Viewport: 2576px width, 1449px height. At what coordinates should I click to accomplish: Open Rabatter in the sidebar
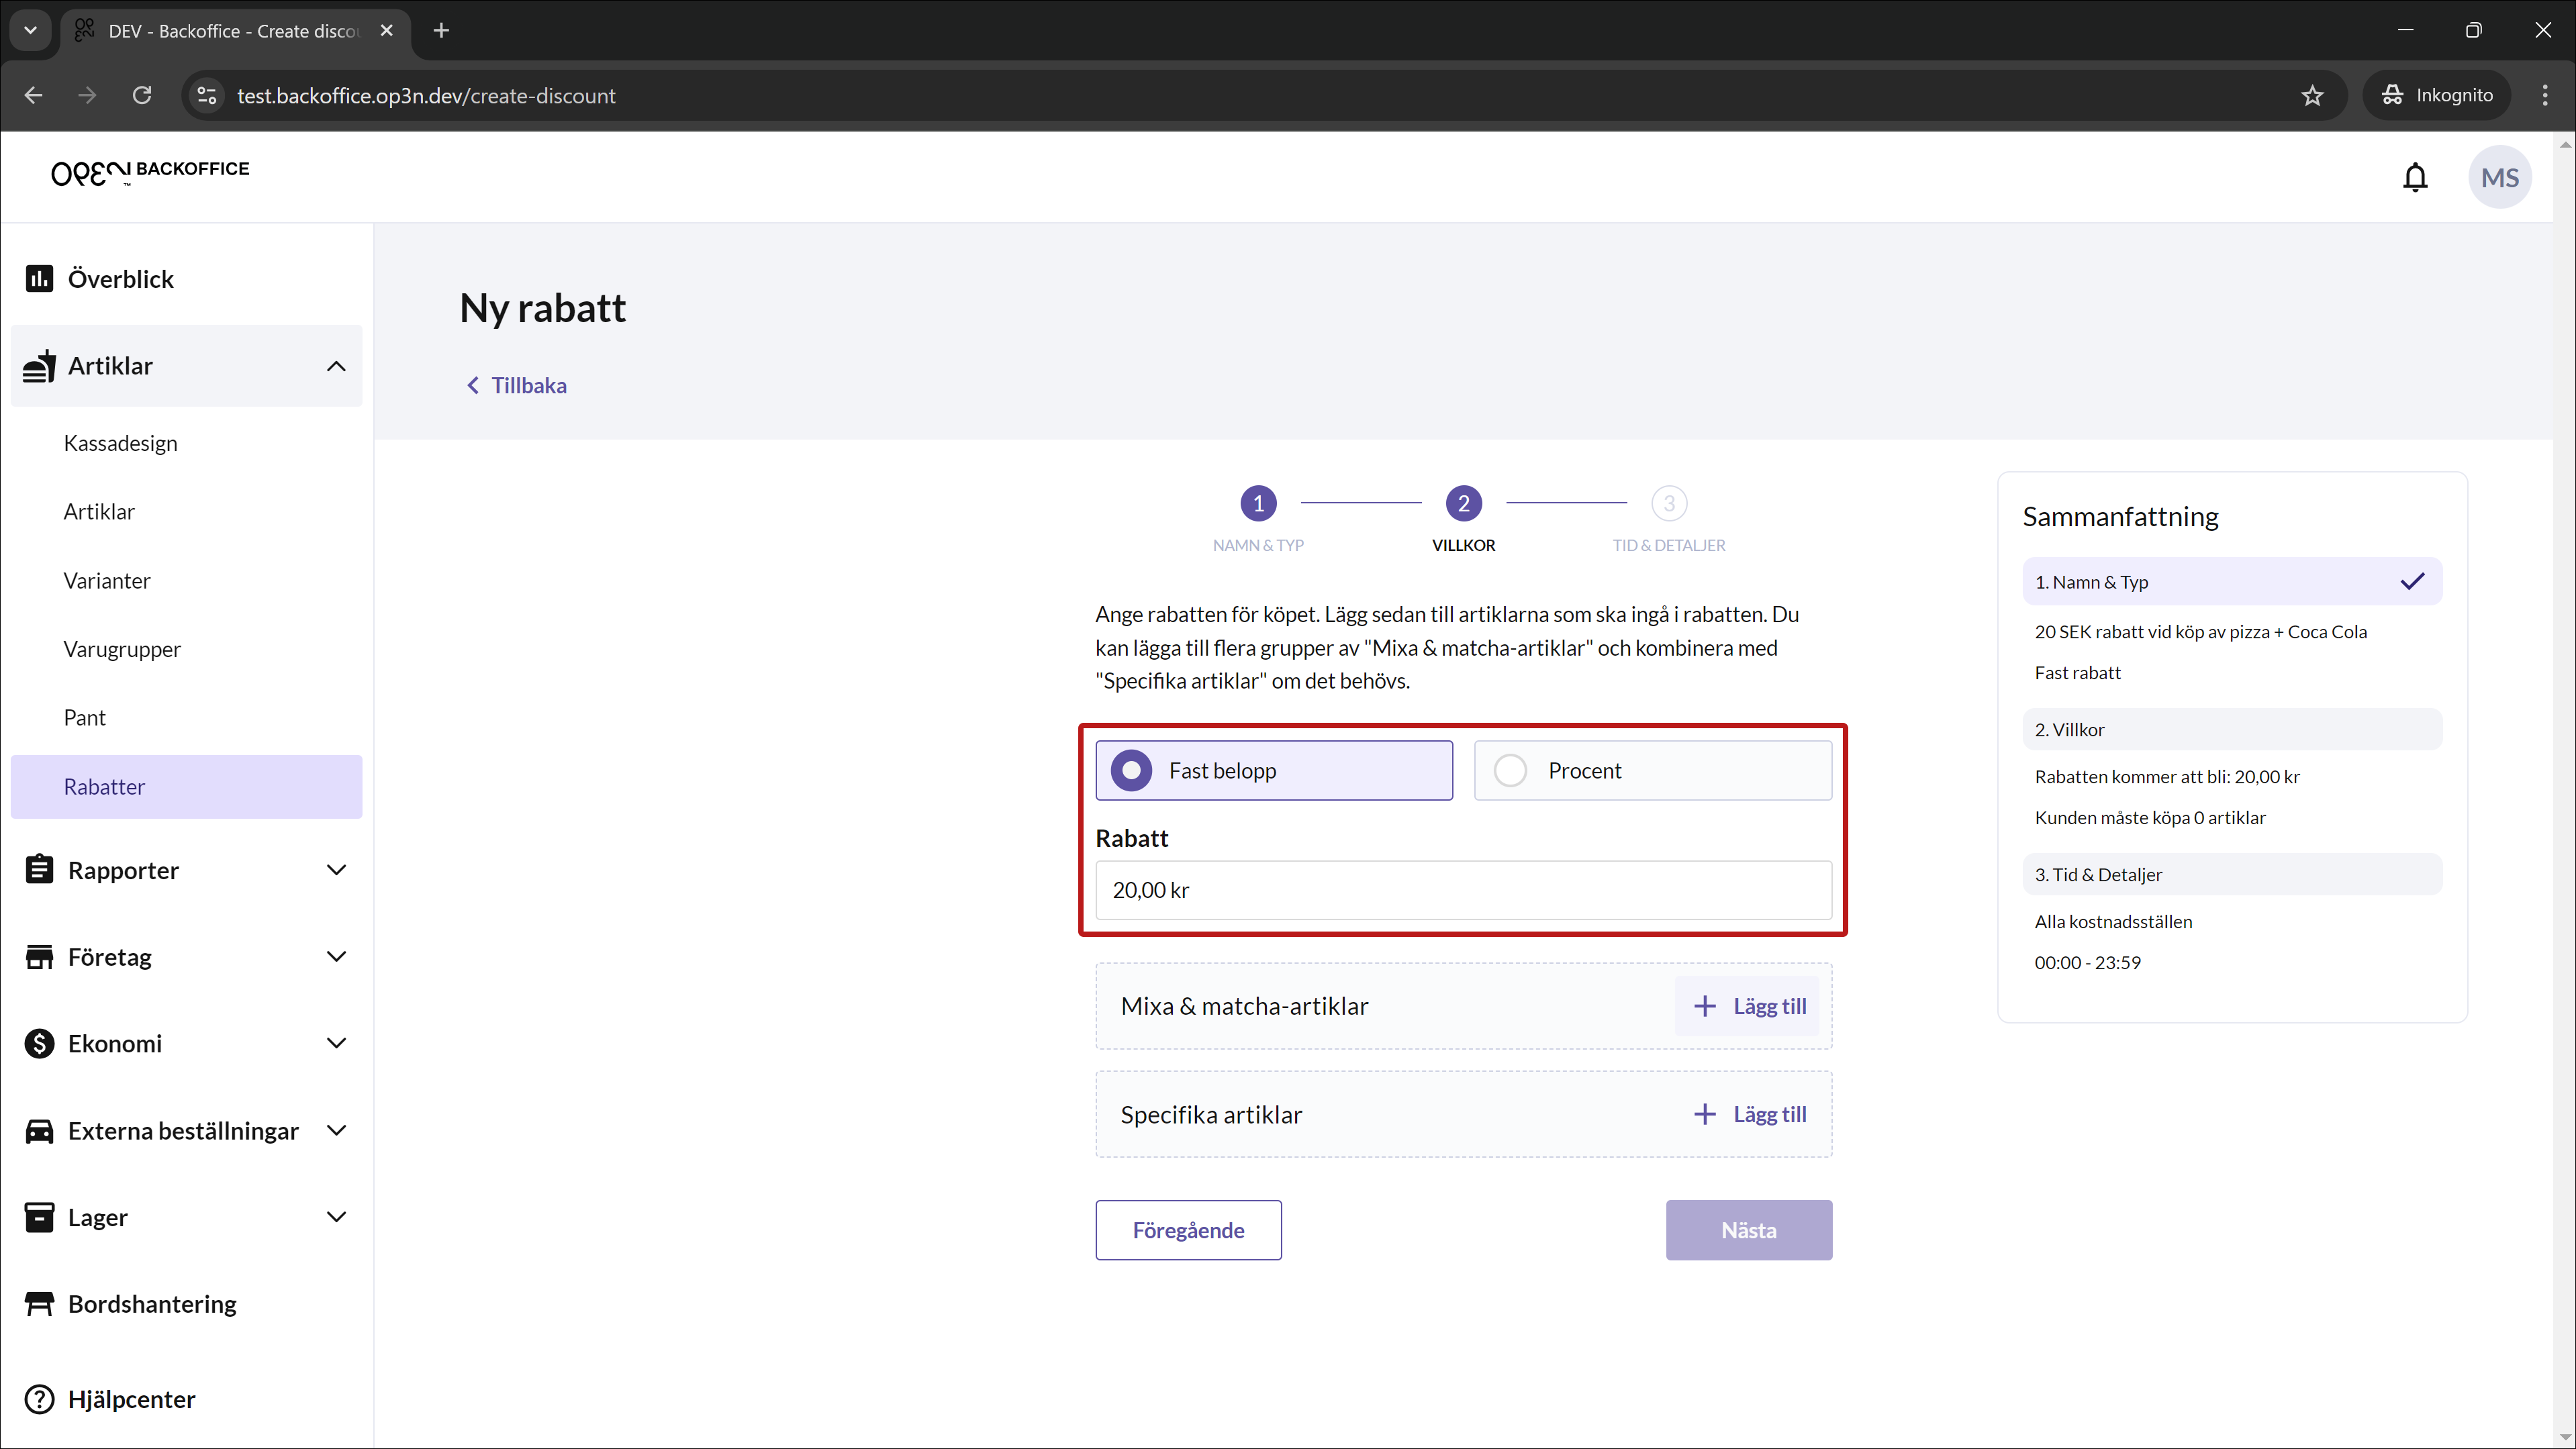point(186,786)
